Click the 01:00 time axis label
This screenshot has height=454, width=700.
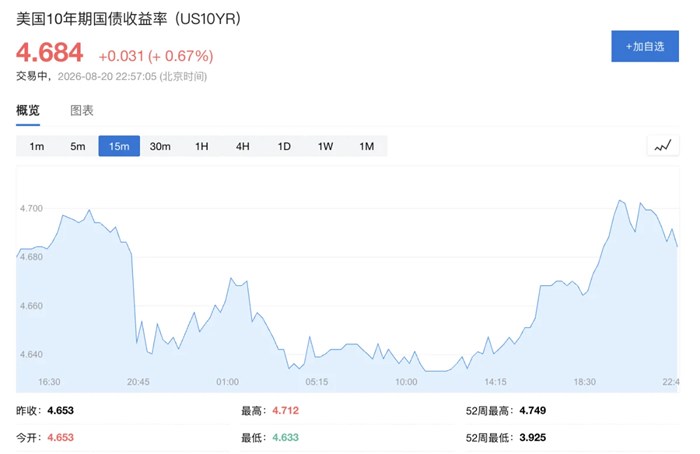(x=227, y=382)
